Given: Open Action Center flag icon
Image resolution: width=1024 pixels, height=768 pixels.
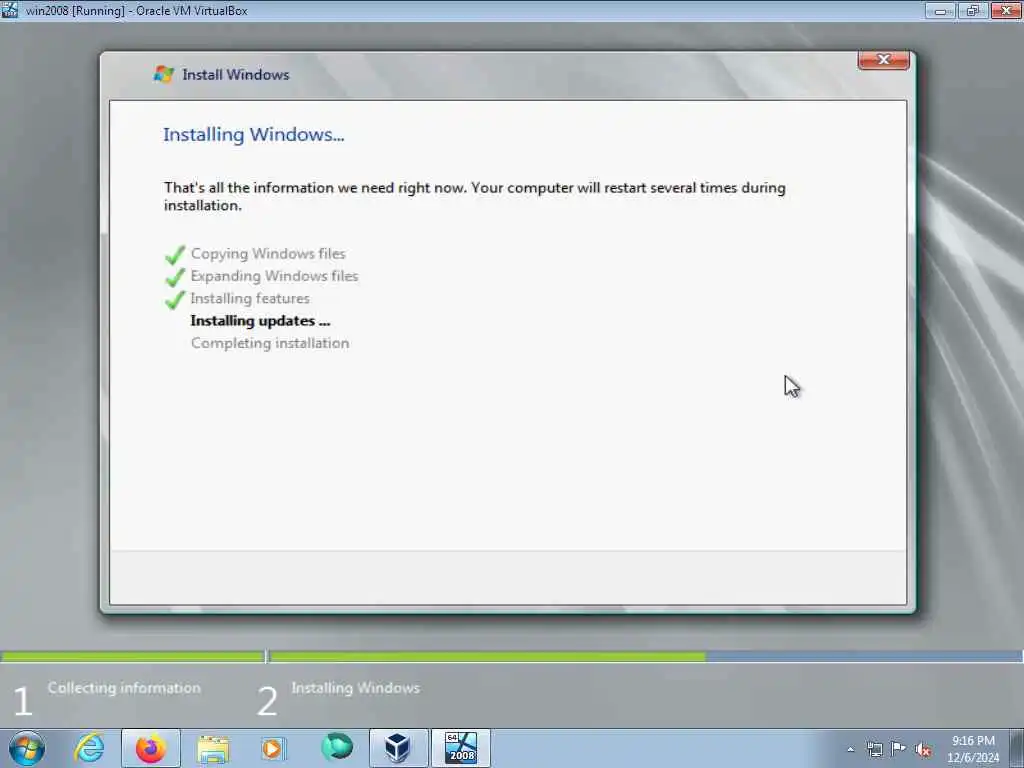Looking at the screenshot, I should [x=899, y=749].
